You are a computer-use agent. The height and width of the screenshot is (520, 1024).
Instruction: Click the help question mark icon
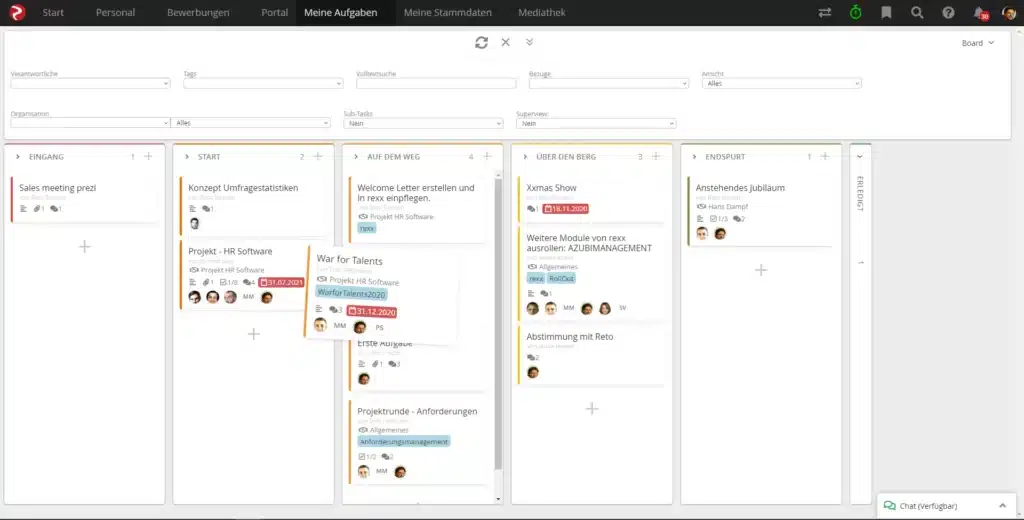coord(948,13)
